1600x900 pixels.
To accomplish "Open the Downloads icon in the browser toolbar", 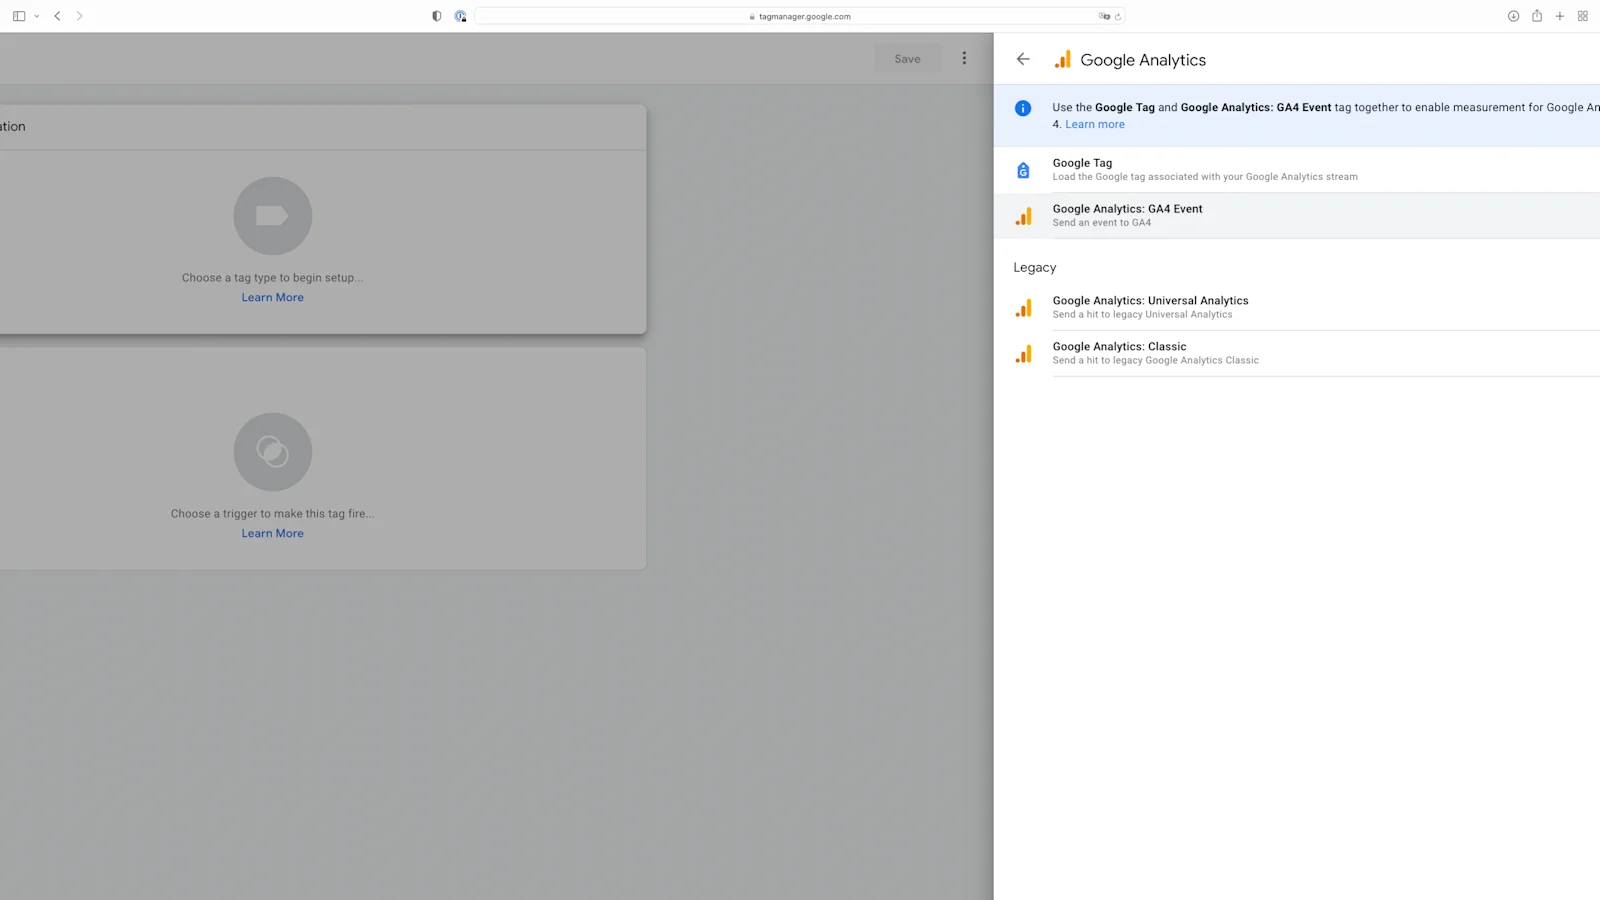I will pyautogui.click(x=1513, y=16).
